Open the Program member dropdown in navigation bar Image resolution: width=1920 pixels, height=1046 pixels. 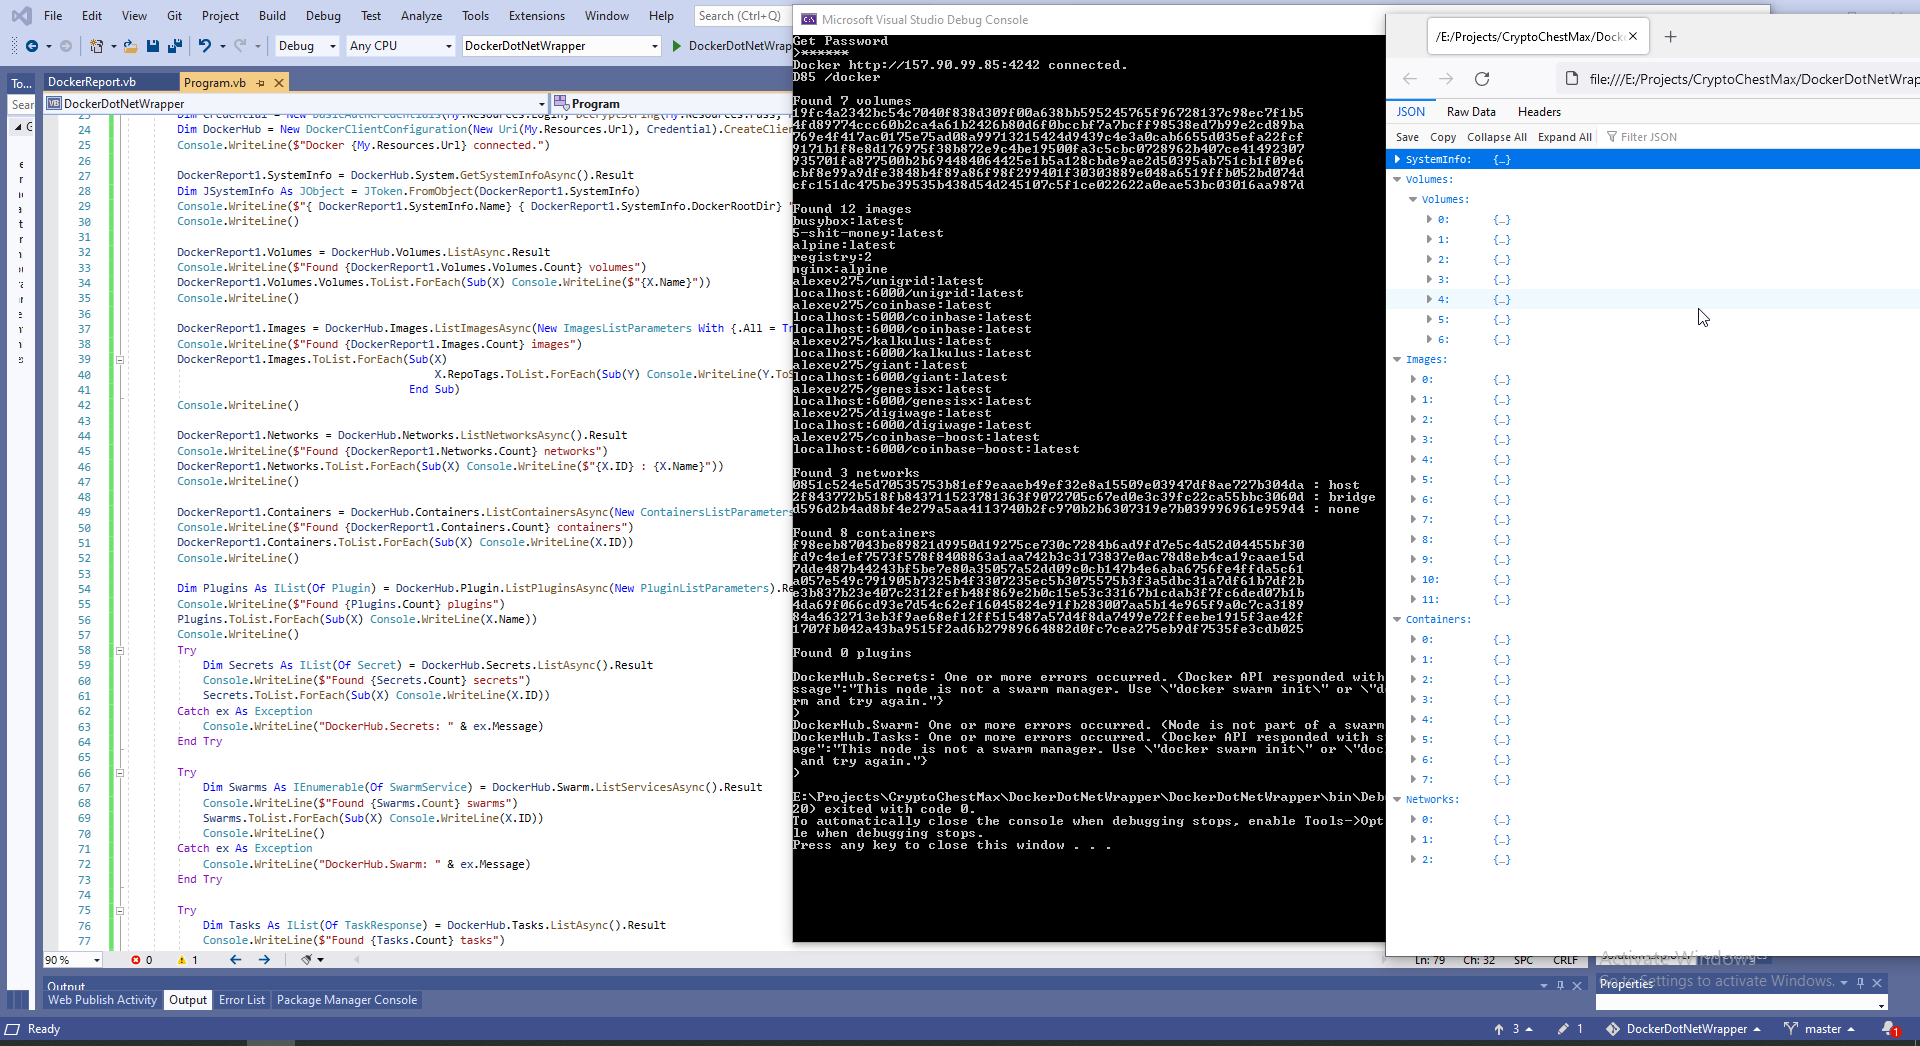(x=670, y=104)
